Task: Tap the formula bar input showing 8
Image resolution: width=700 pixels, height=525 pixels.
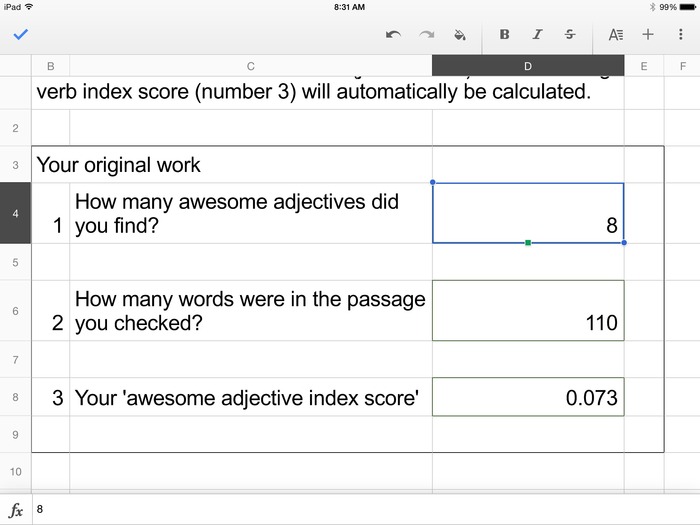Action: pyautogui.click(x=360, y=509)
